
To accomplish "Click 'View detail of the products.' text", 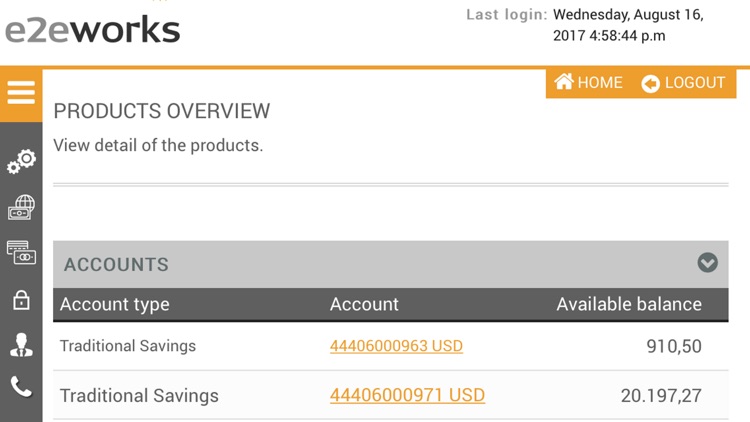I will coord(158,145).
